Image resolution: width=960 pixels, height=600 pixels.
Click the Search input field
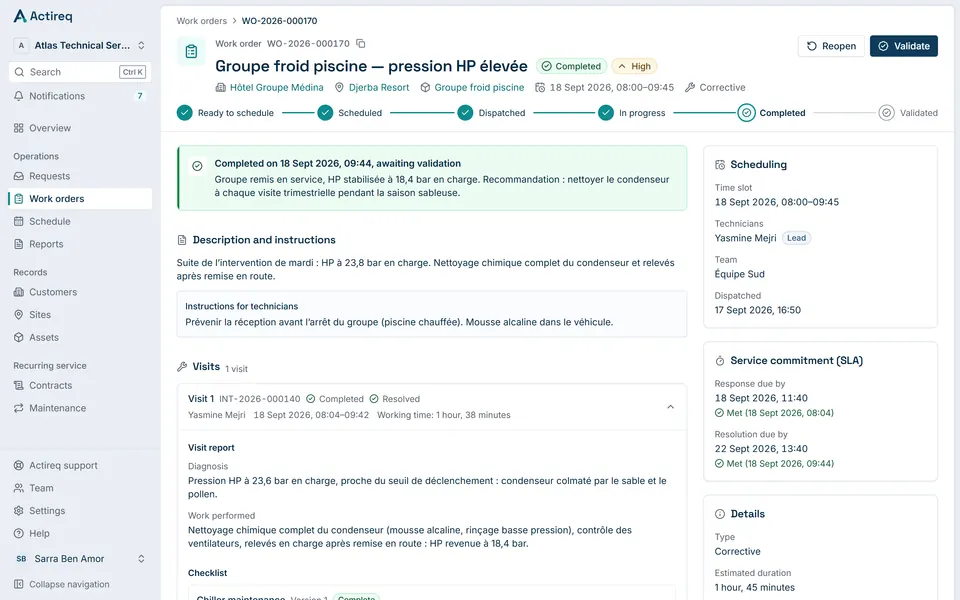point(80,72)
